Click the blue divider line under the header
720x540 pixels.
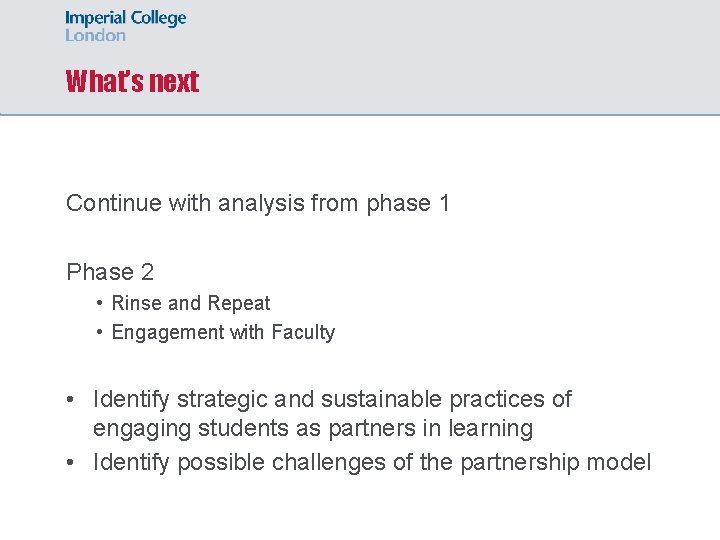tap(360, 115)
